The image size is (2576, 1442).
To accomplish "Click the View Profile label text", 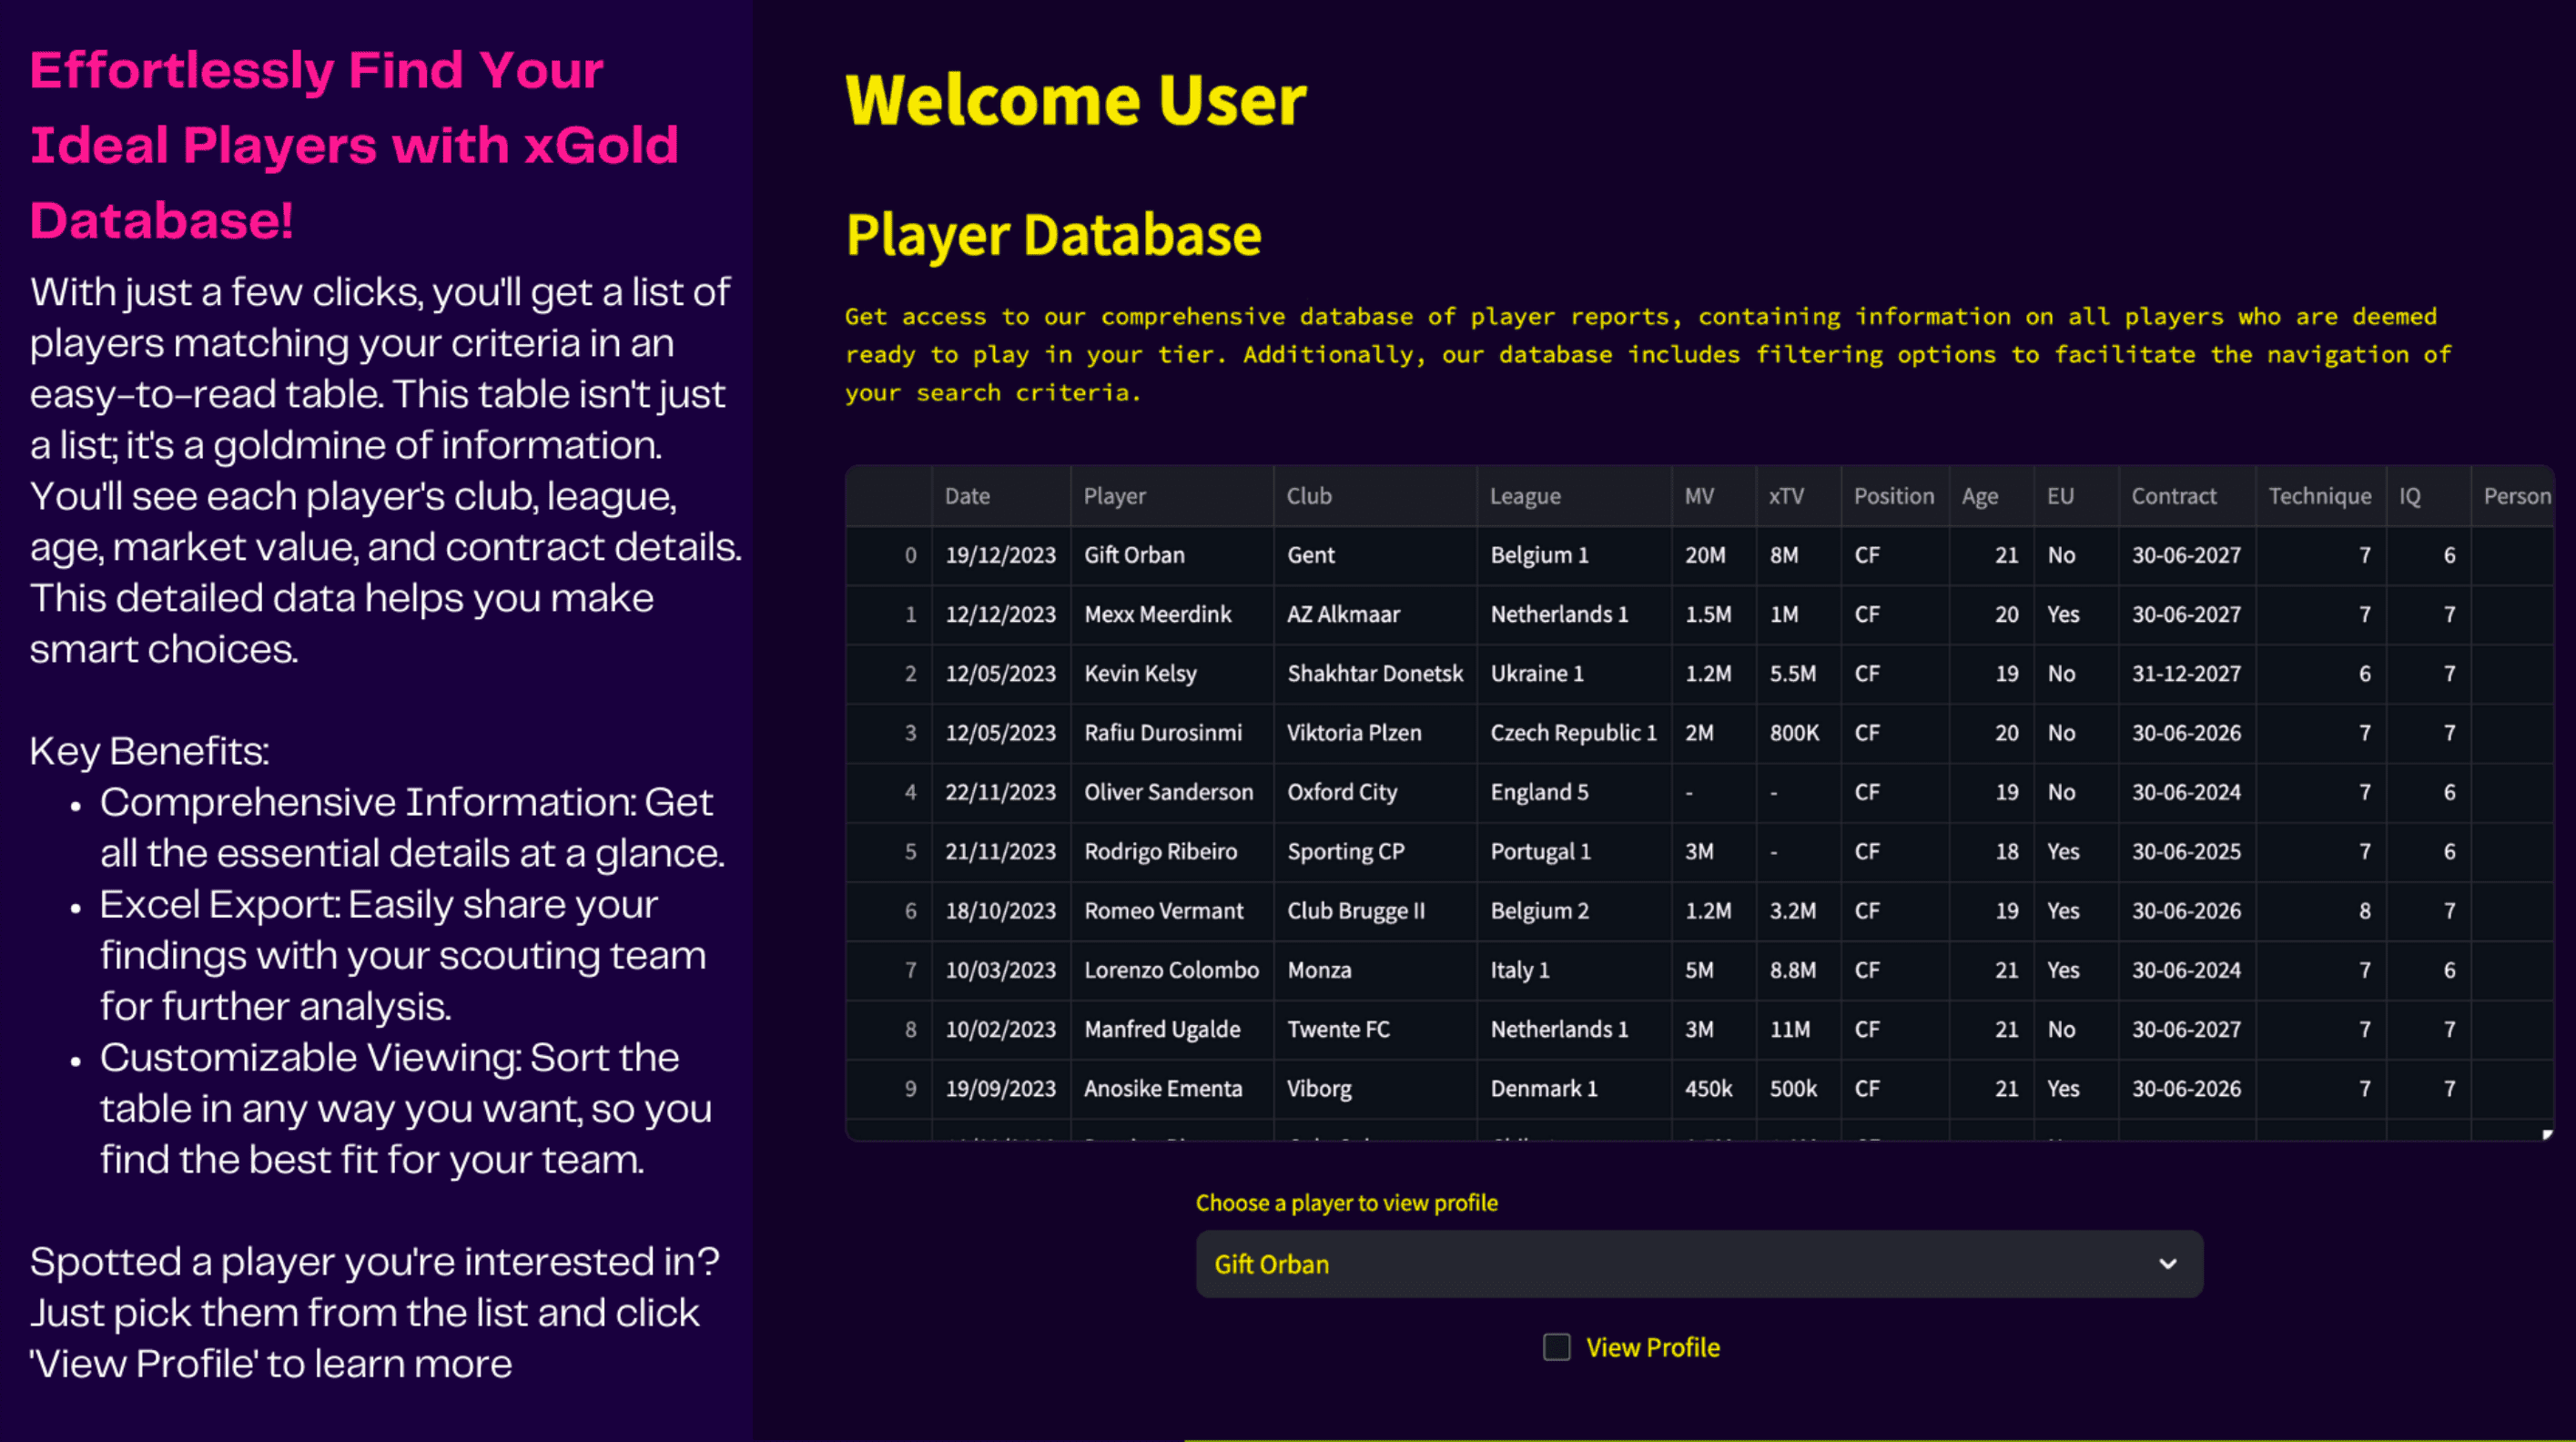I will [1652, 1347].
